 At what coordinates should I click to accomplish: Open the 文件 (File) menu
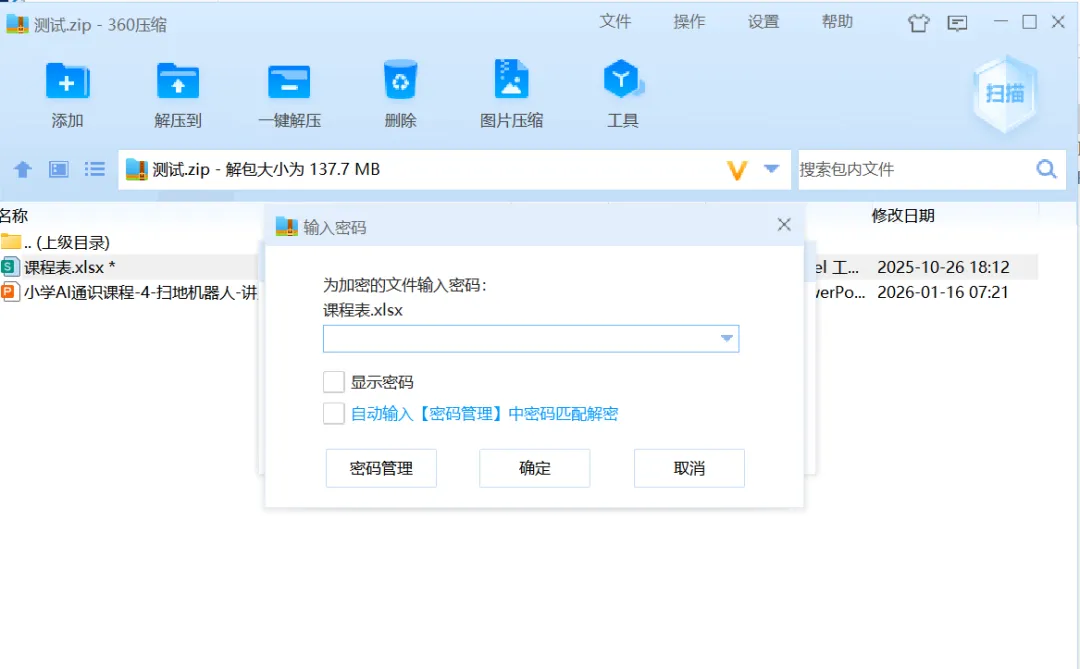[x=617, y=22]
